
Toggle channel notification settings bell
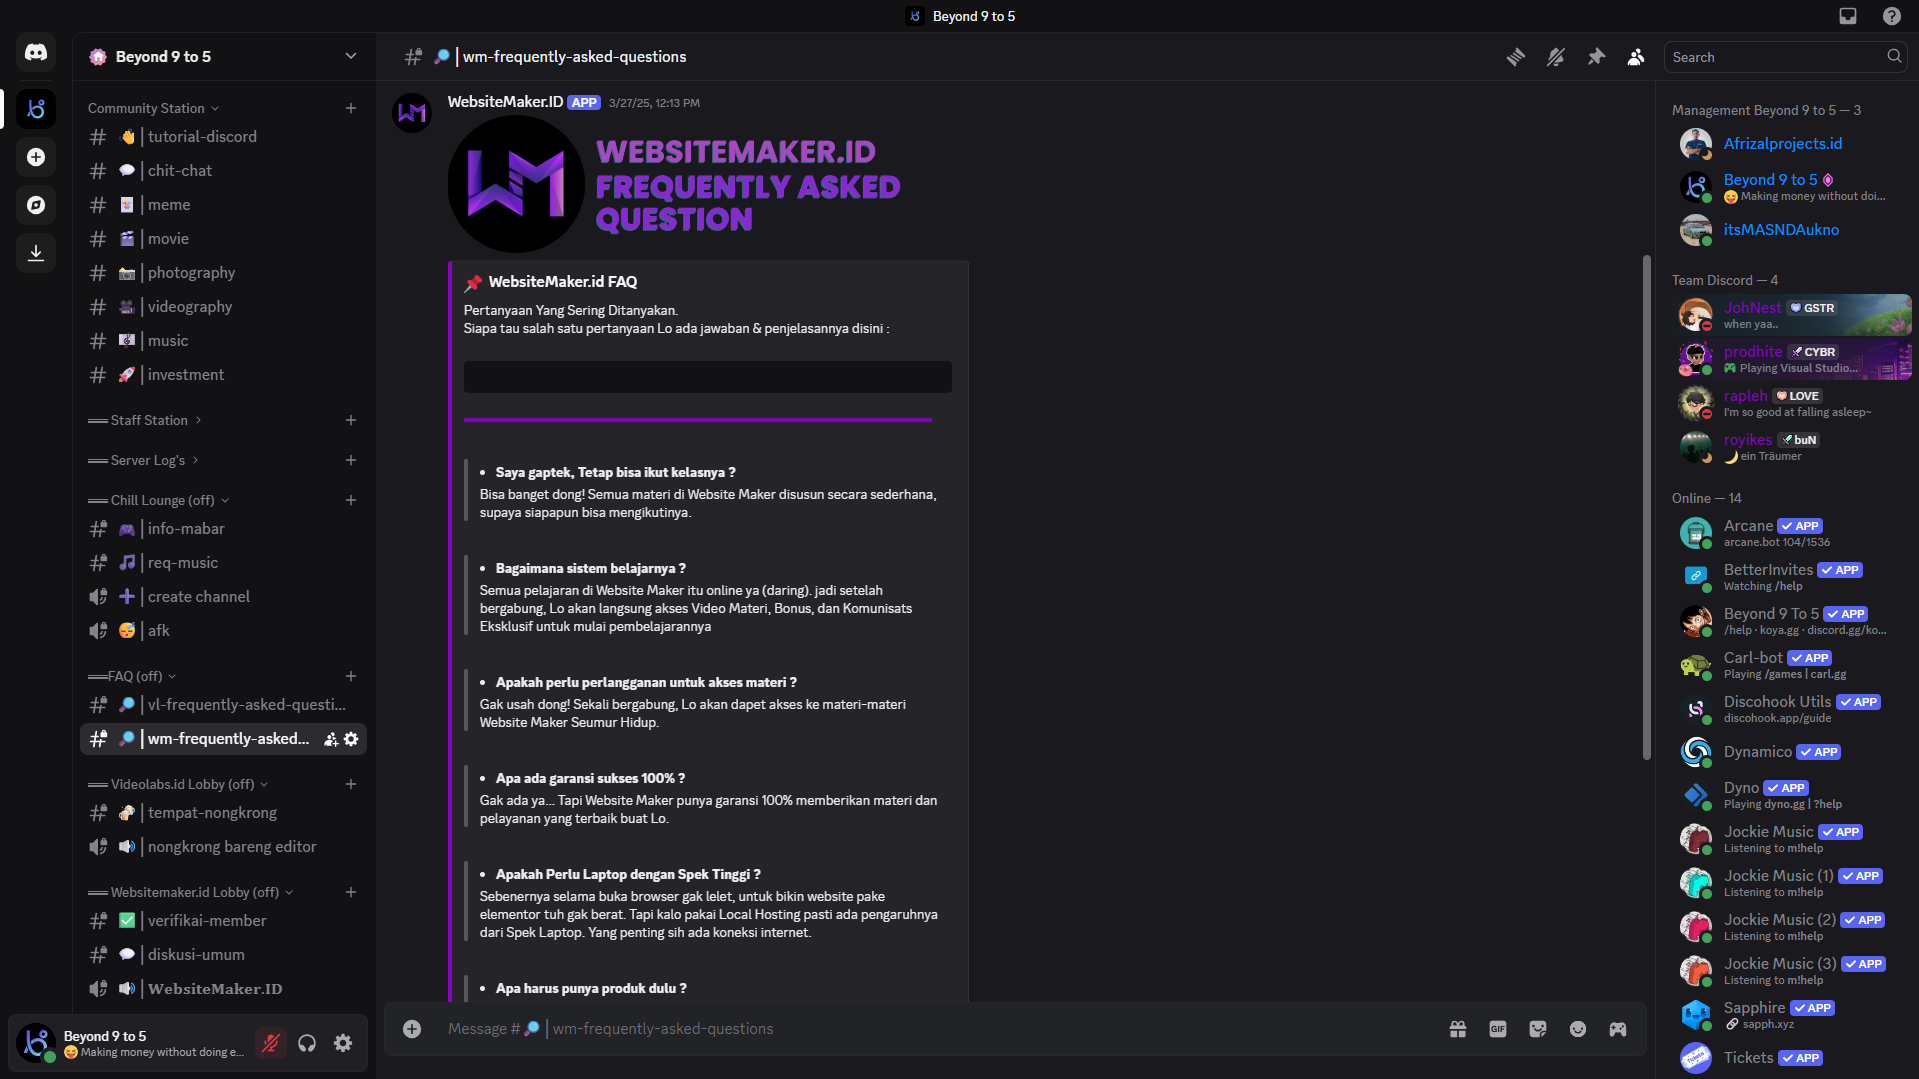click(1556, 57)
